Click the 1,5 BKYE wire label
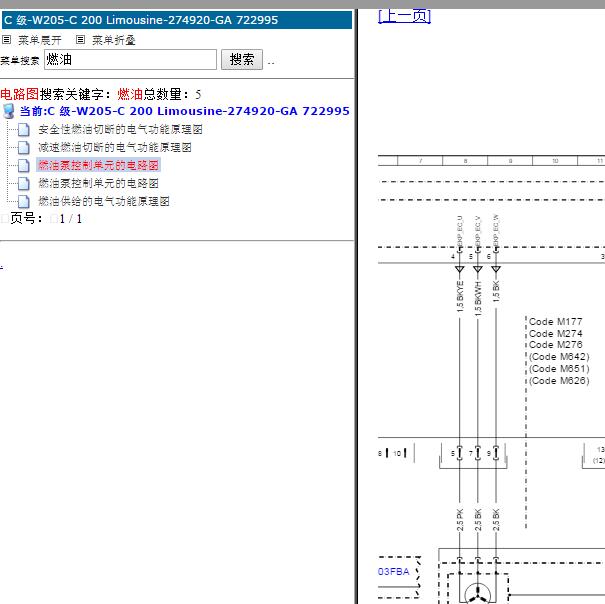Screen dimensions: 605x604 coord(460,297)
